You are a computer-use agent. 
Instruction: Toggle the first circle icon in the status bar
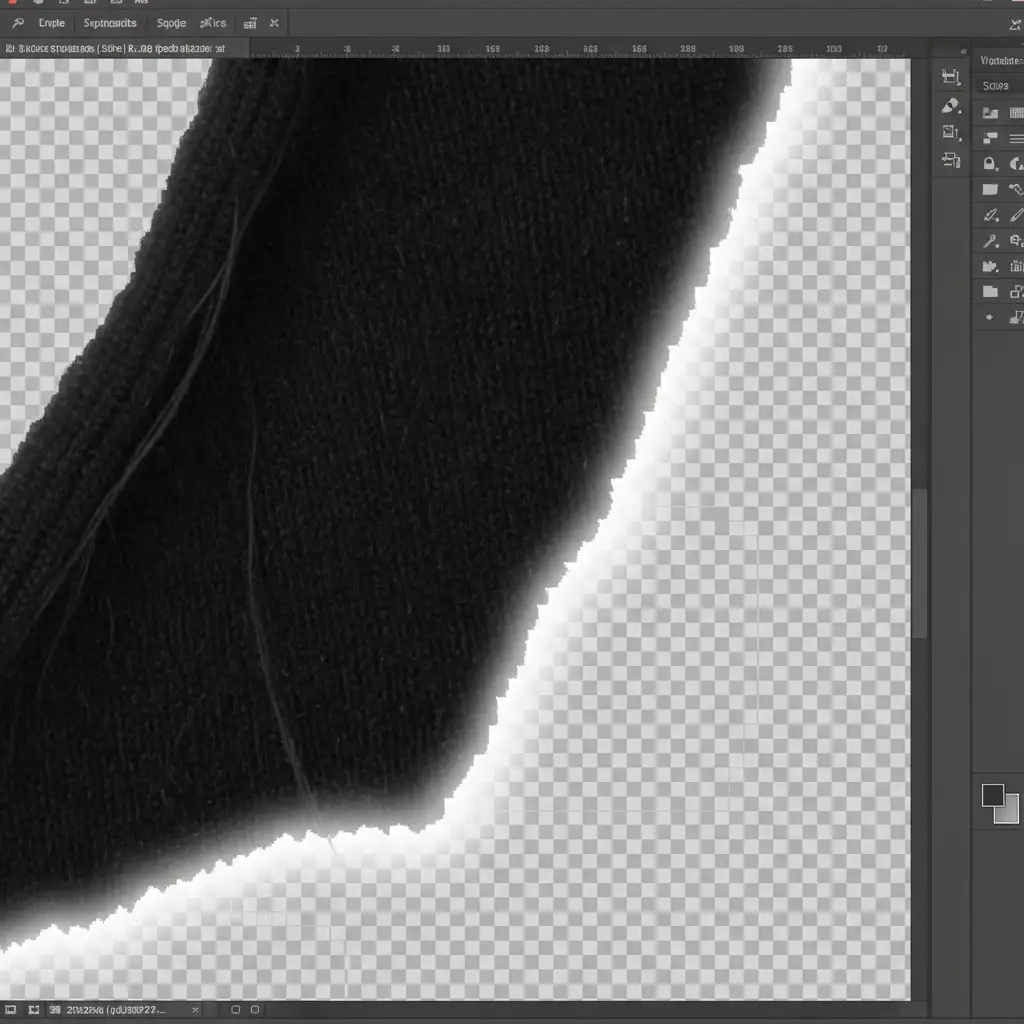click(236, 1010)
